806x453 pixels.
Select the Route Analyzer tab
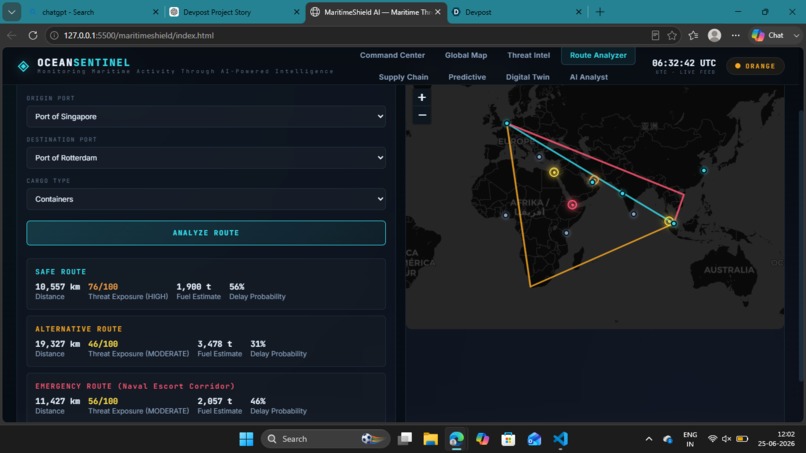click(x=598, y=55)
